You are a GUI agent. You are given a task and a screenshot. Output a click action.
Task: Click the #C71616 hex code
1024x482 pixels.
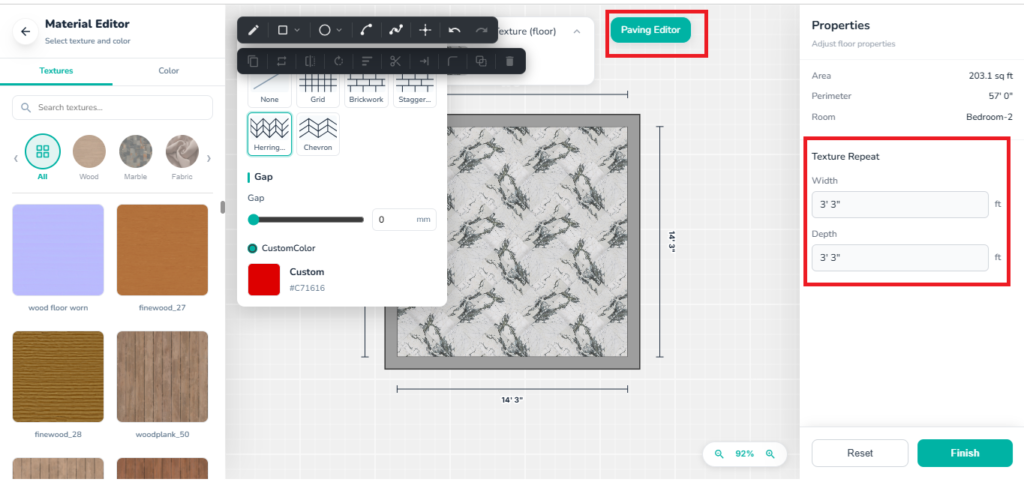click(307, 288)
